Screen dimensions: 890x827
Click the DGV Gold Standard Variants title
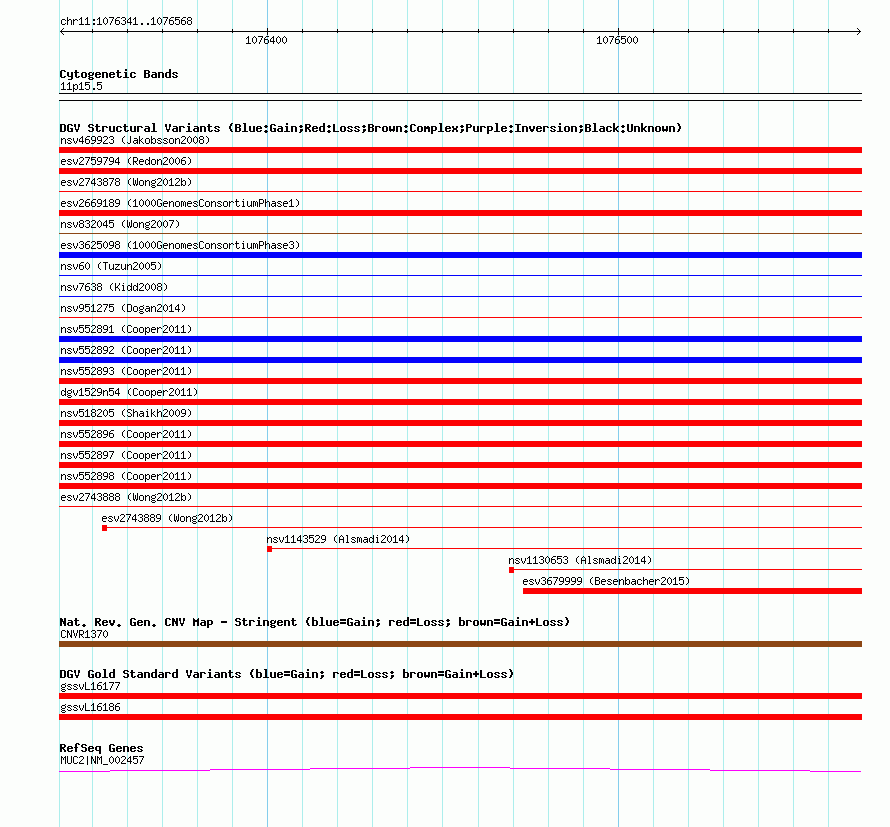pyautogui.click(x=287, y=674)
